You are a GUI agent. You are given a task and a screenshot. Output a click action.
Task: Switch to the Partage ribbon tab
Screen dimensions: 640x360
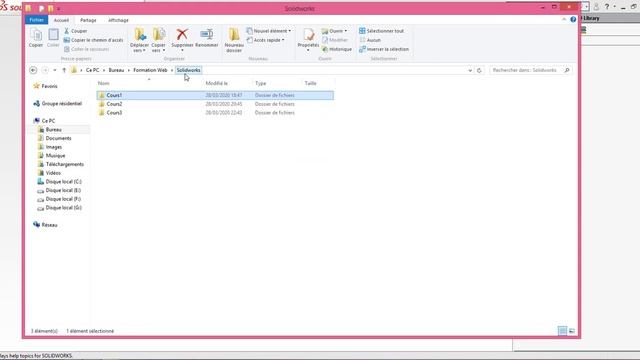pos(88,20)
